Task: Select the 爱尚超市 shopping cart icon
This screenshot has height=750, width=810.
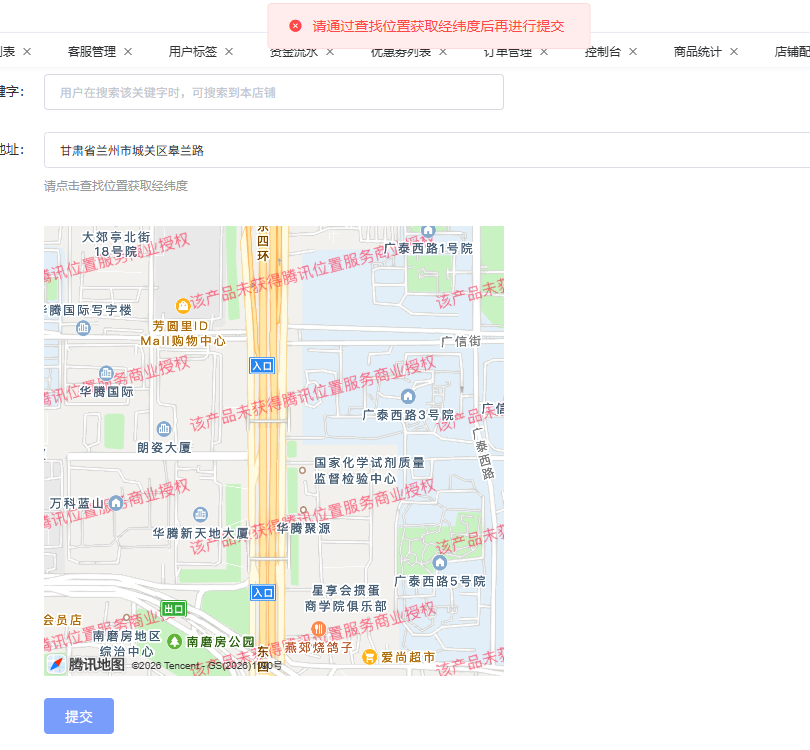Action: point(369,657)
